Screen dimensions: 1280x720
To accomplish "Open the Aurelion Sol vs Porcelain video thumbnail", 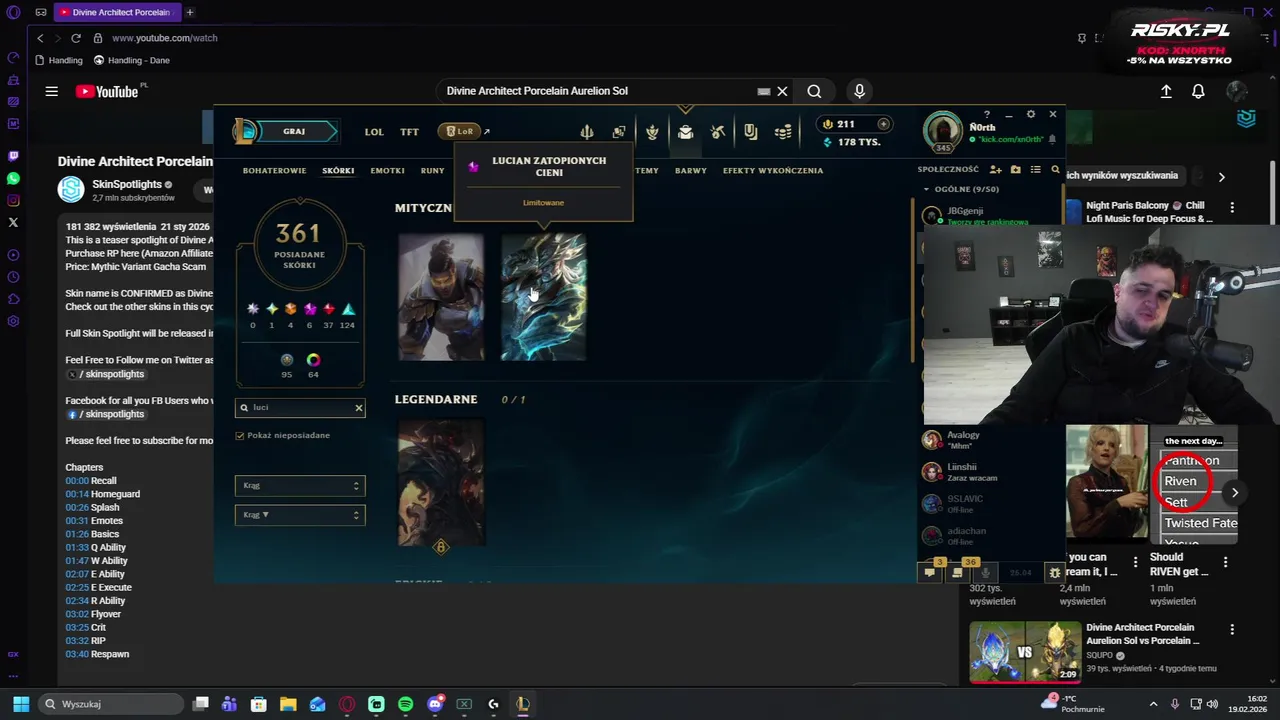I will pos(1025,652).
